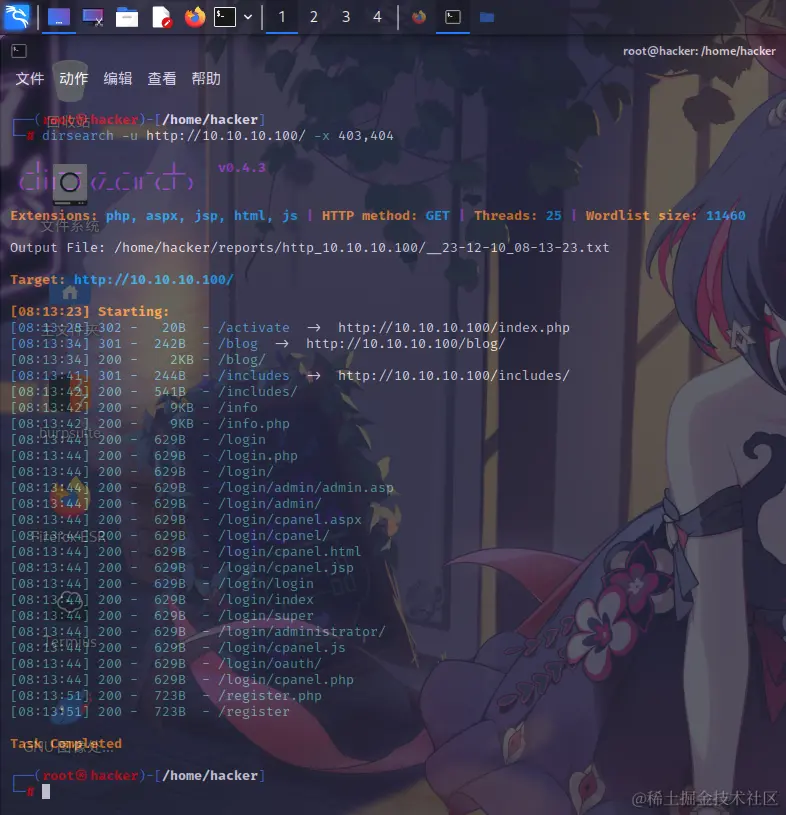Screen dimensions: 786x815
Task: Select the /register.php result path
Action: (x=270, y=695)
